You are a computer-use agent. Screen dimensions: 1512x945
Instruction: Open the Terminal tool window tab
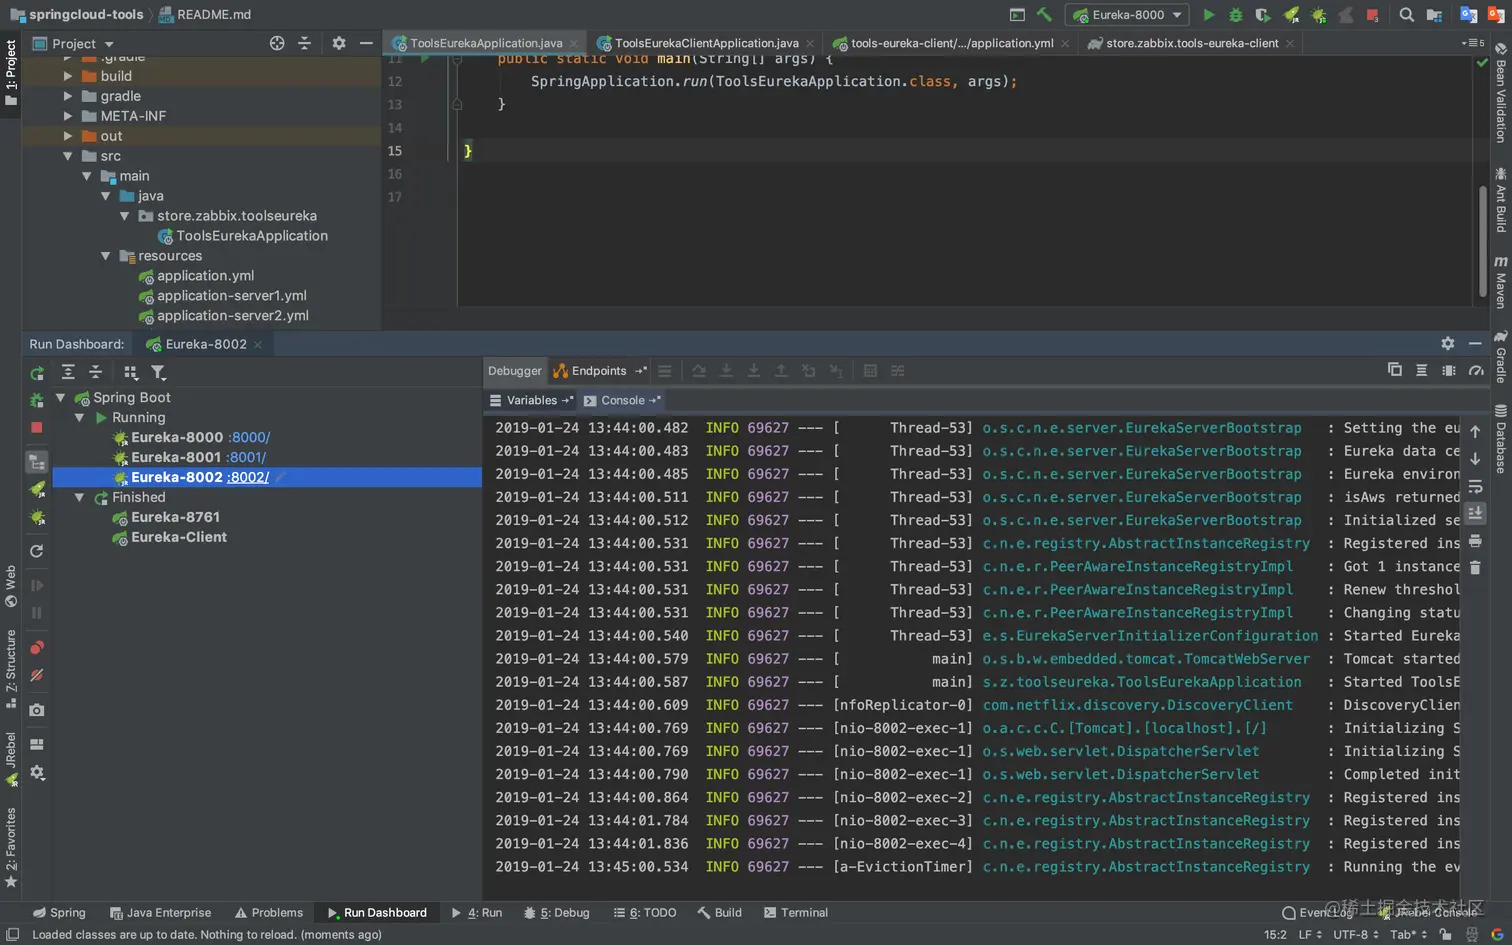(x=796, y=912)
